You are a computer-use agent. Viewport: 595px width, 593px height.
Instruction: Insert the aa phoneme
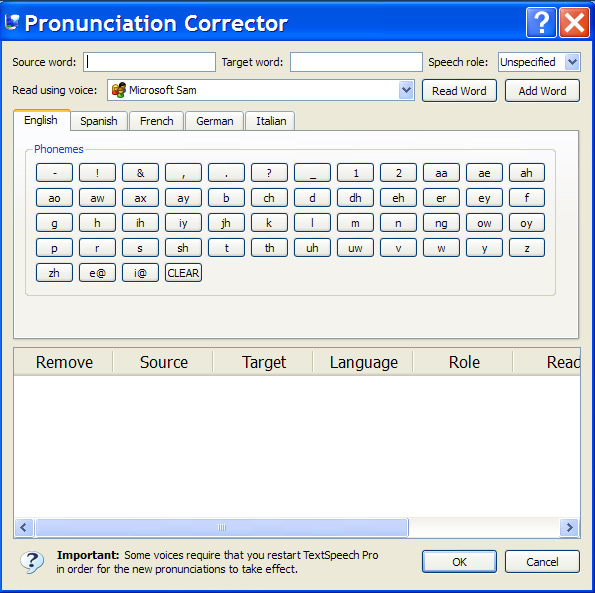441,173
